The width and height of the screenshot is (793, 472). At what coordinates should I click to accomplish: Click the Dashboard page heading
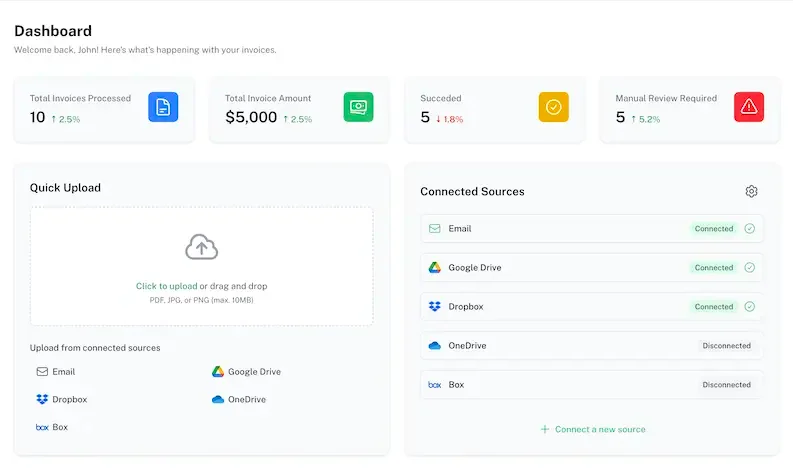(x=53, y=31)
